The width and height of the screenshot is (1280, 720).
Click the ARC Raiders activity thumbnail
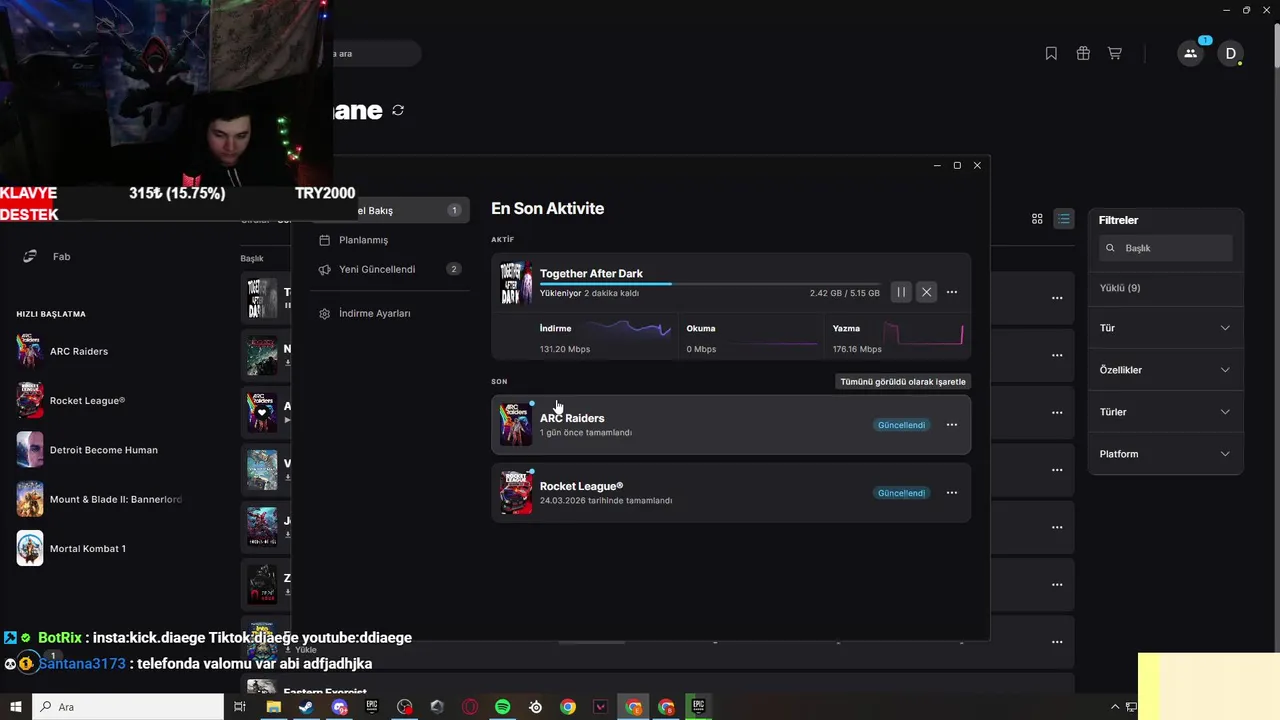516,425
